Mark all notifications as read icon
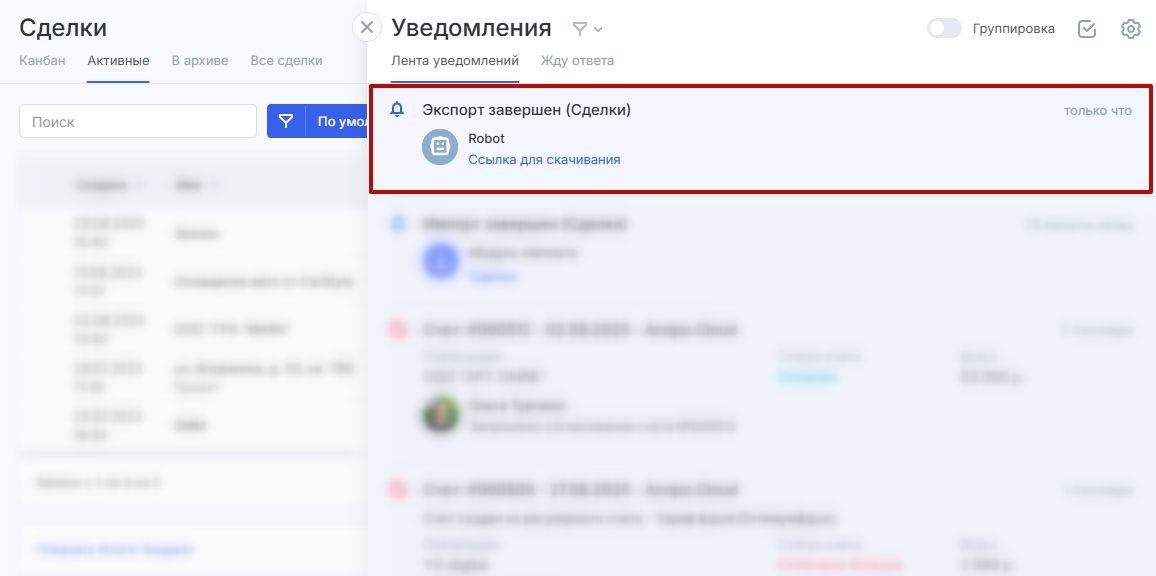The width and height of the screenshot is (1156, 576). click(1087, 29)
